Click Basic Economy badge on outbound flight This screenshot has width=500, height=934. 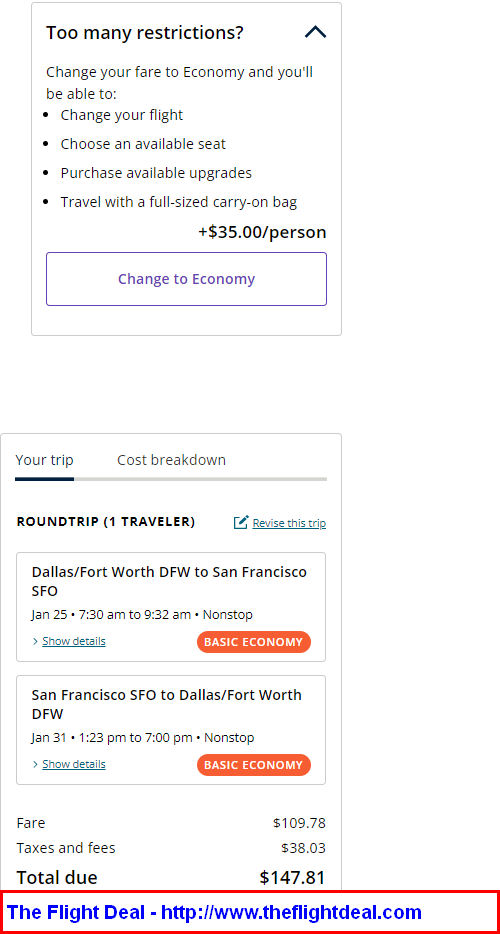tap(254, 642)
